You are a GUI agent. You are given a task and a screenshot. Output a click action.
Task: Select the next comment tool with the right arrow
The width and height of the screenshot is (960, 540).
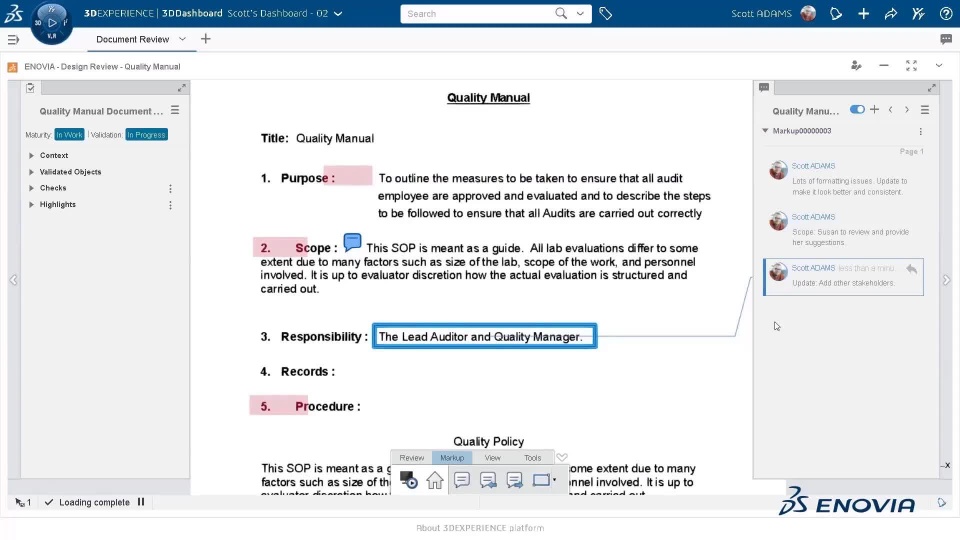tap(514, 480)
